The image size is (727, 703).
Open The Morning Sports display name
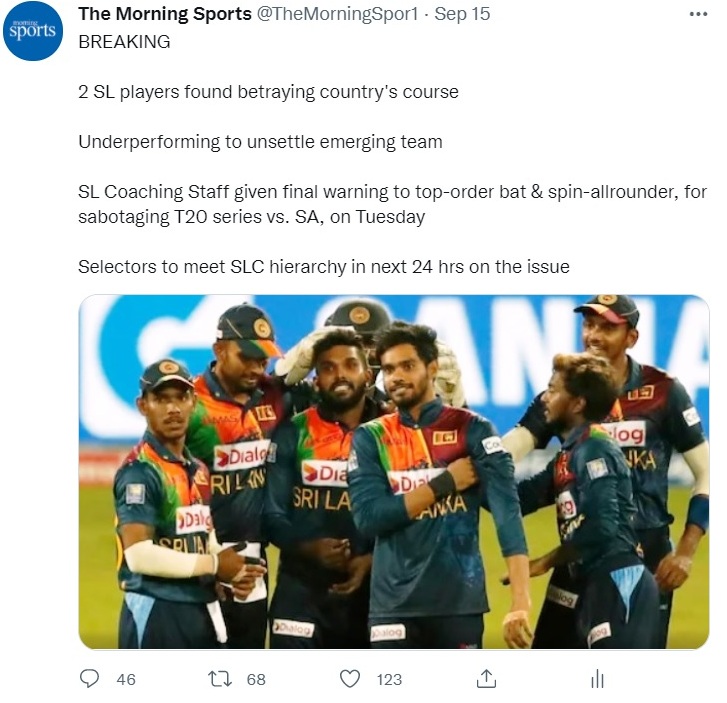coord(165,14)
